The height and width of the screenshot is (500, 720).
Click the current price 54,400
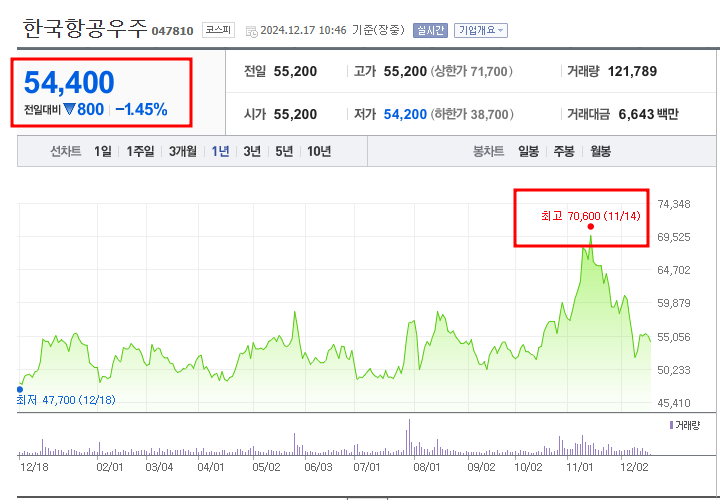pyautogui.click(x=69, y=82)
